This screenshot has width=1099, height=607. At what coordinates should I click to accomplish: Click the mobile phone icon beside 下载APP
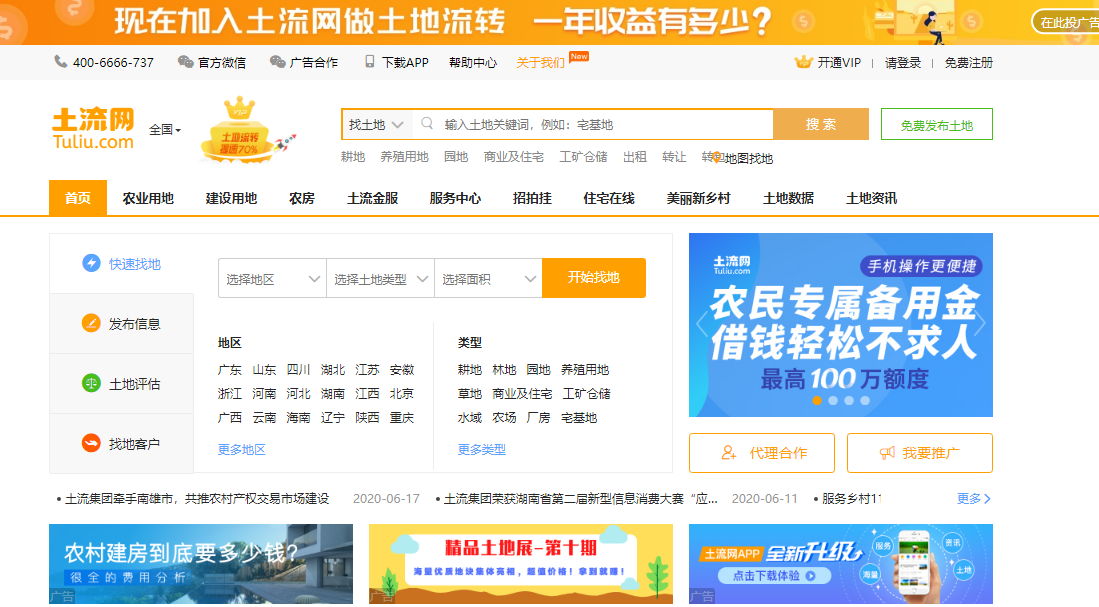369,62
